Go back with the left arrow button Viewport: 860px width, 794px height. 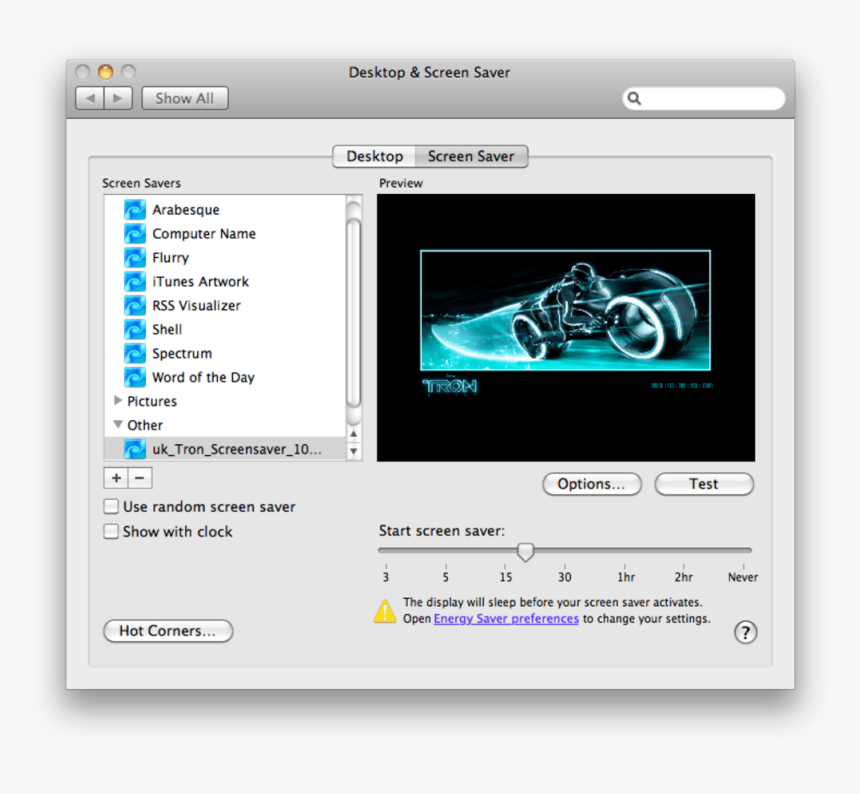[89, 98]
